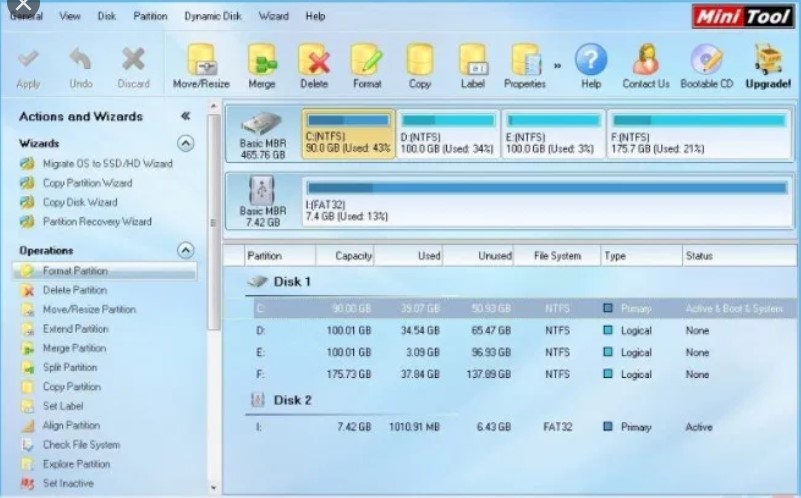Sort by the Unused column header
The width and height of the screenshot is (801, 498).
coord(479,255)
